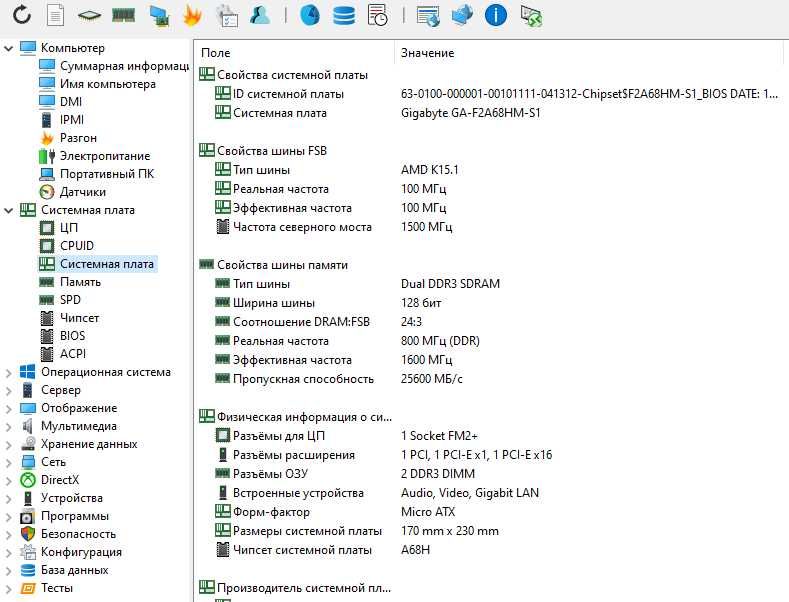Click the memory module toolbar icon

coord(123,15)
